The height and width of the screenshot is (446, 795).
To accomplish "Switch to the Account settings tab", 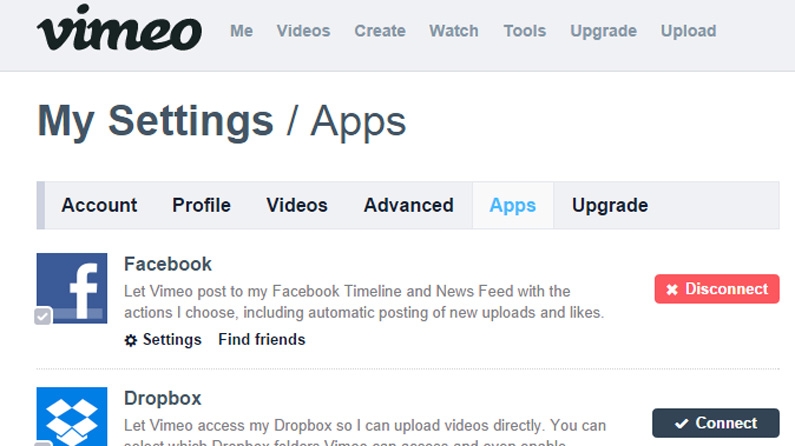I will (99, 205).
